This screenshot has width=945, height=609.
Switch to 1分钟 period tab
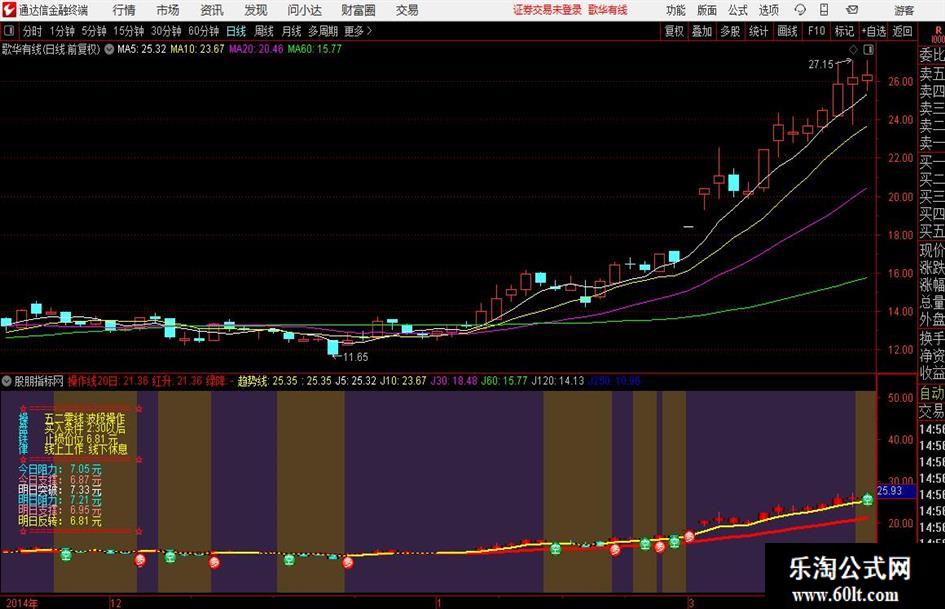point(61,31)
